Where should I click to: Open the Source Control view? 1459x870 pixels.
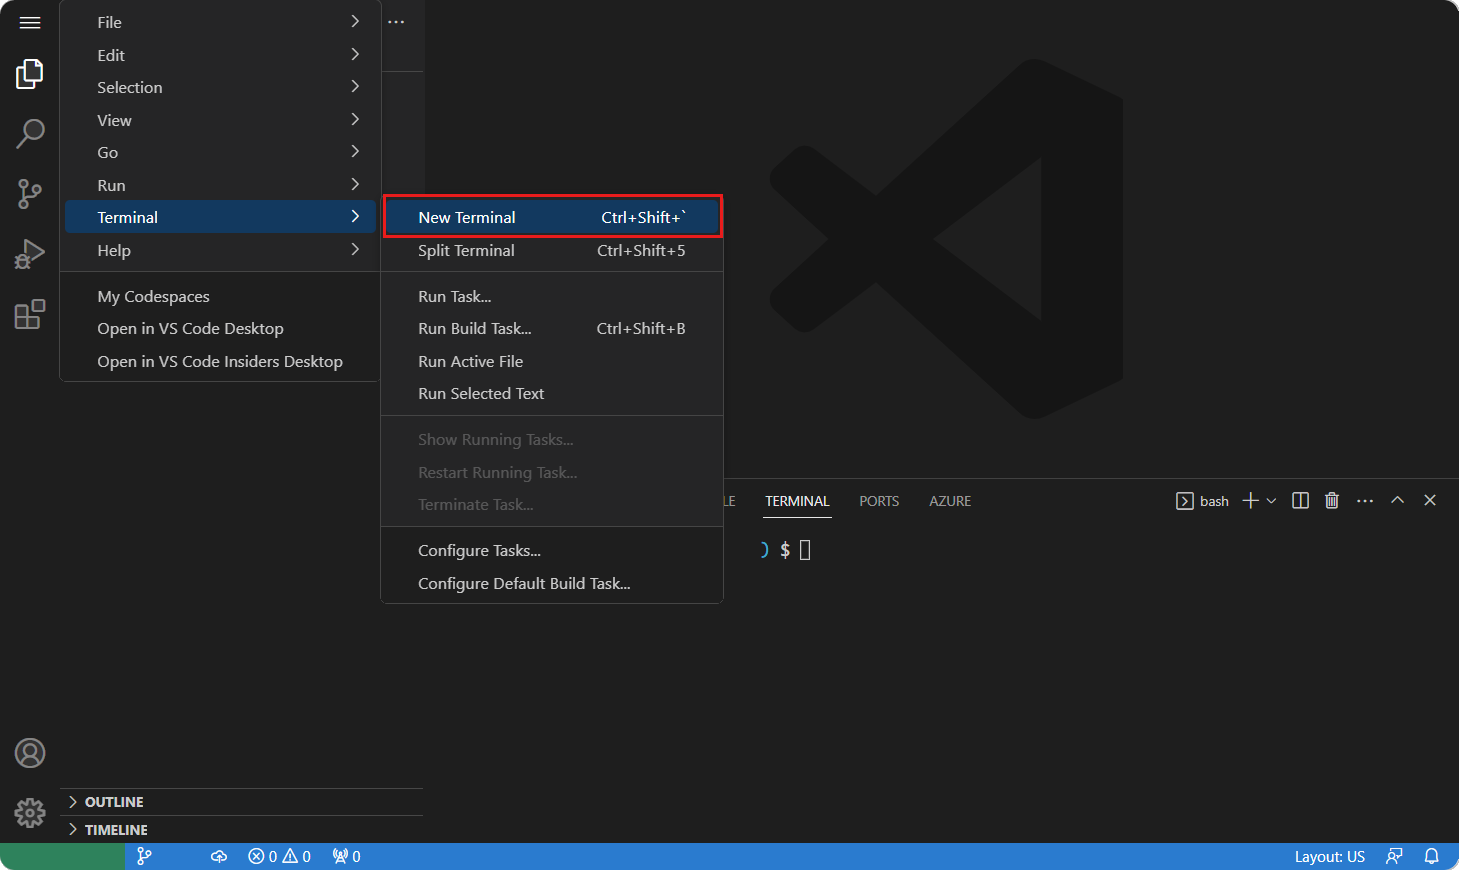click(x=30, y=193)
